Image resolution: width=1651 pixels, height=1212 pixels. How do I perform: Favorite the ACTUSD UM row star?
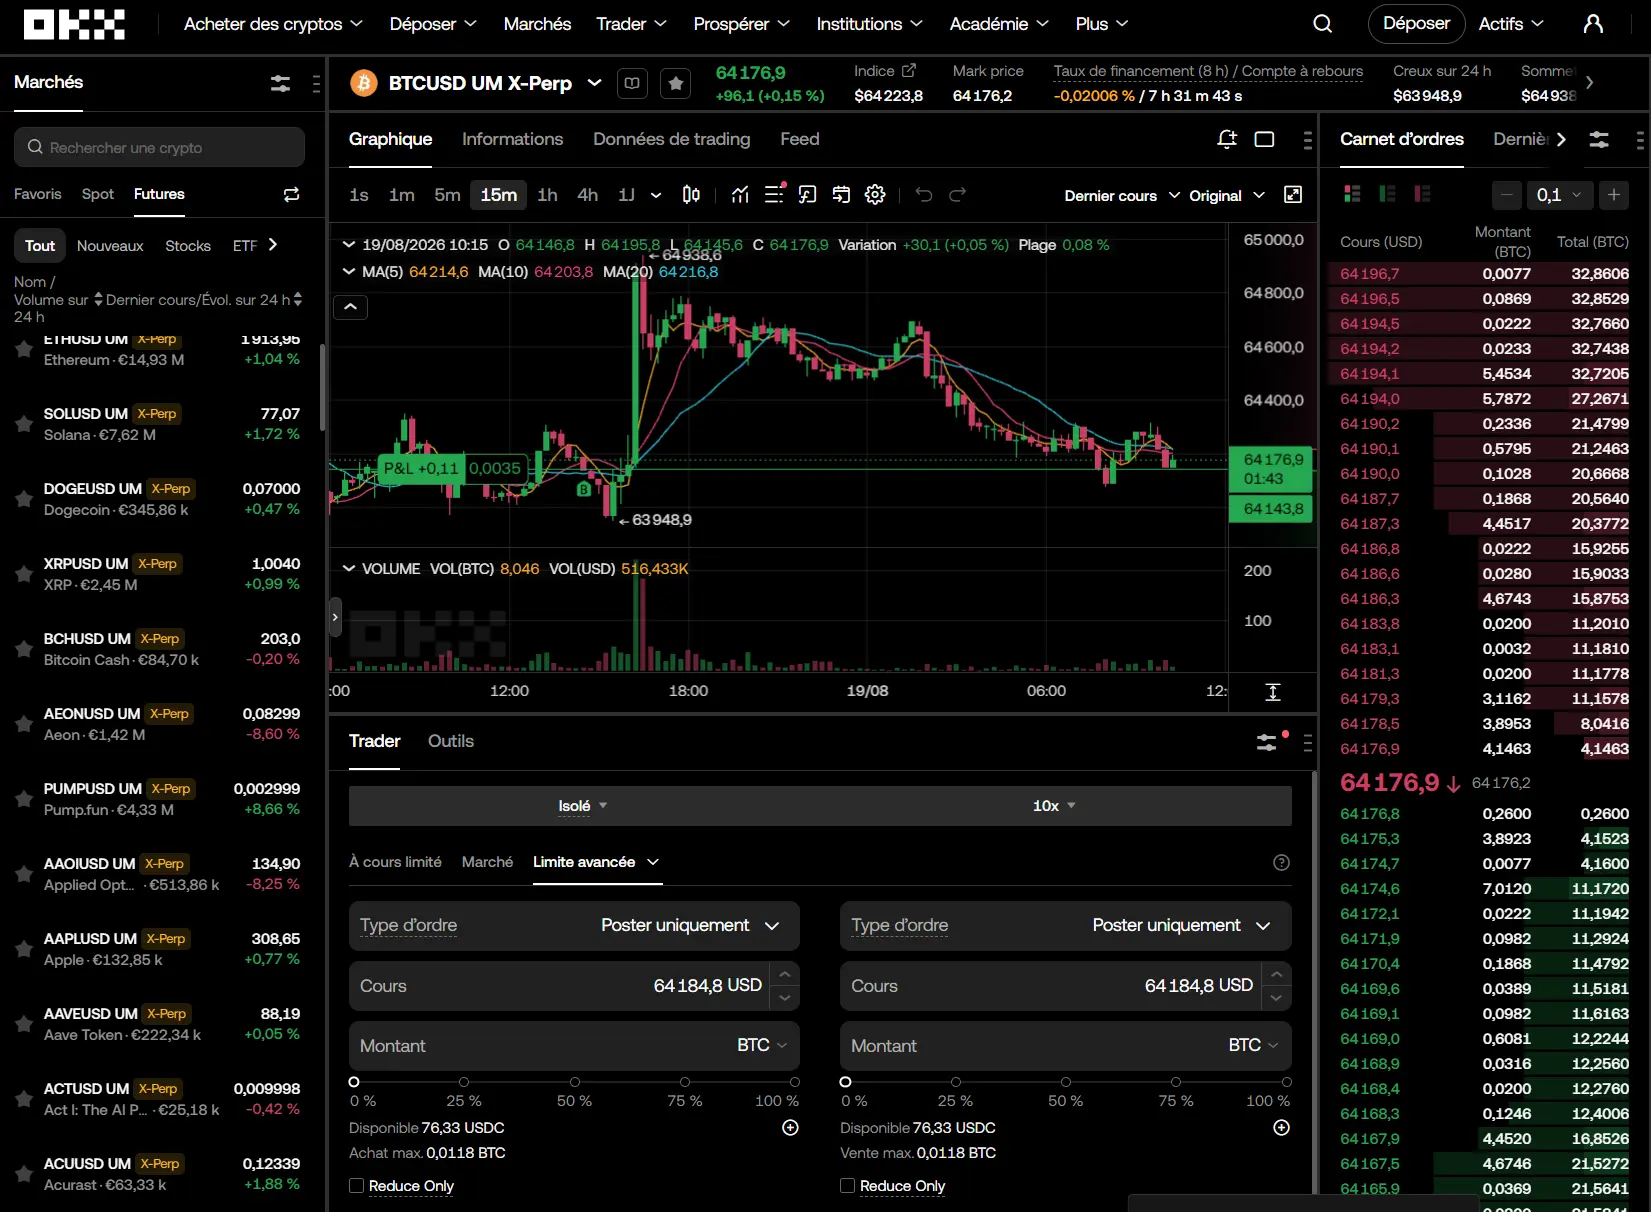point(24,1099)
